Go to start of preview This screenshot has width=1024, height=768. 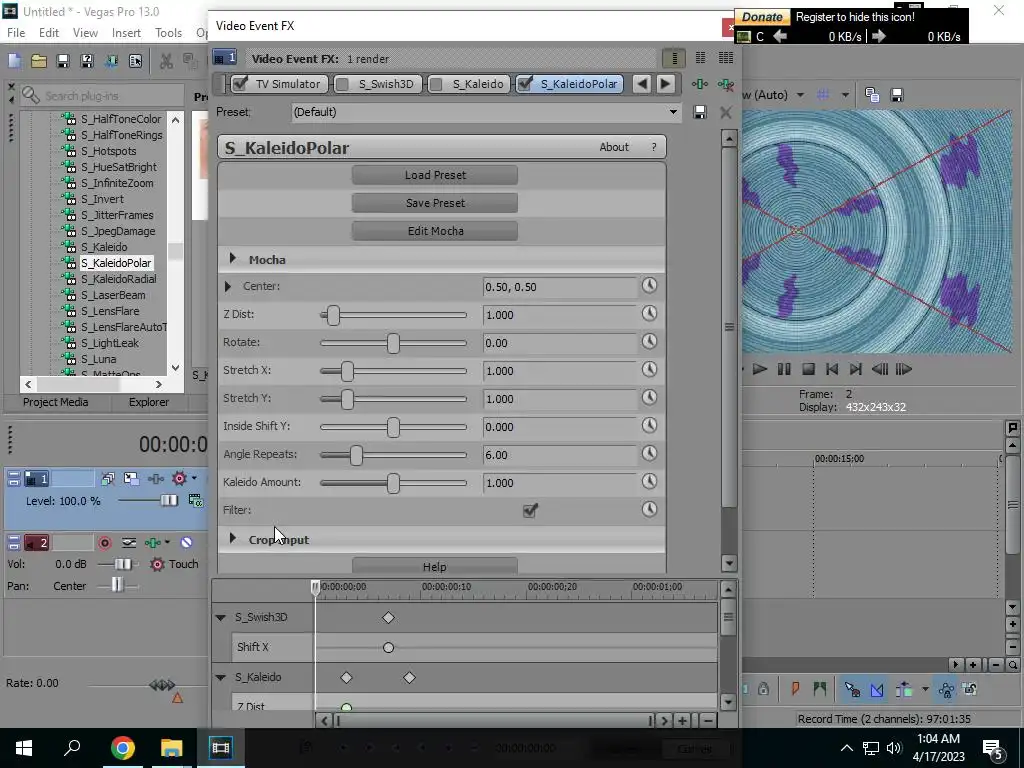831,369
